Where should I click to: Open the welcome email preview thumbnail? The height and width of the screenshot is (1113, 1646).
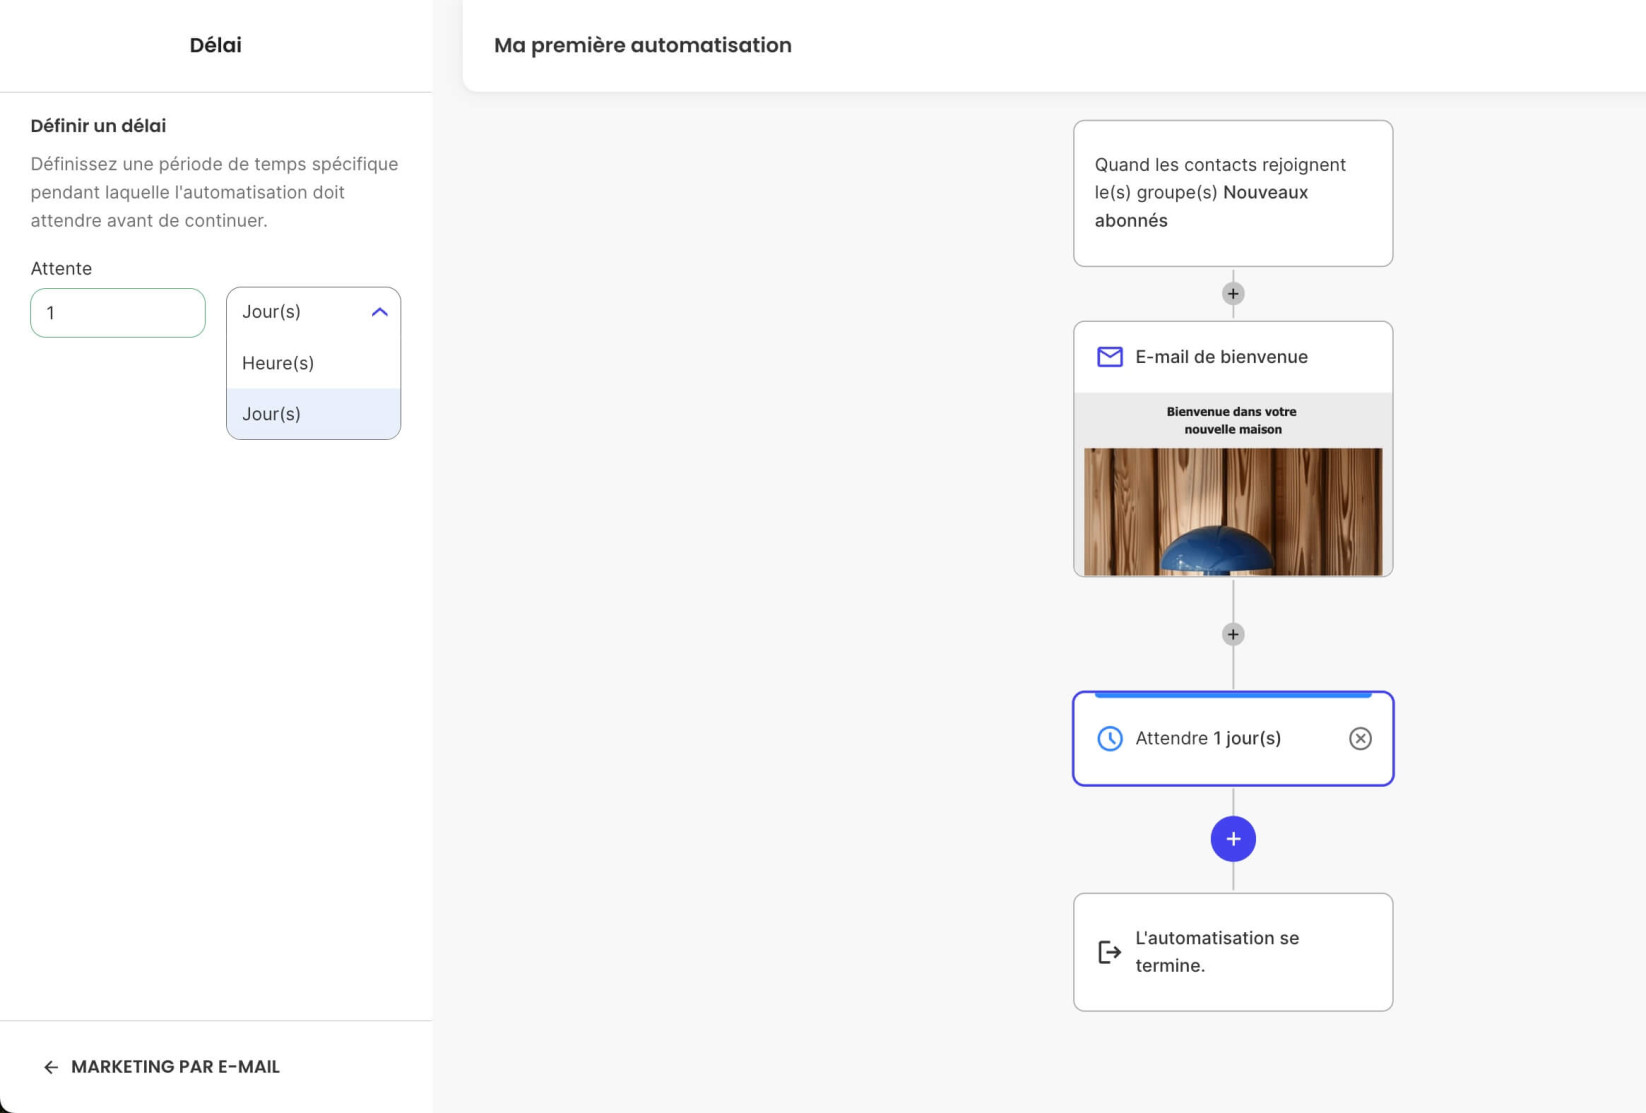(1233, 485)
